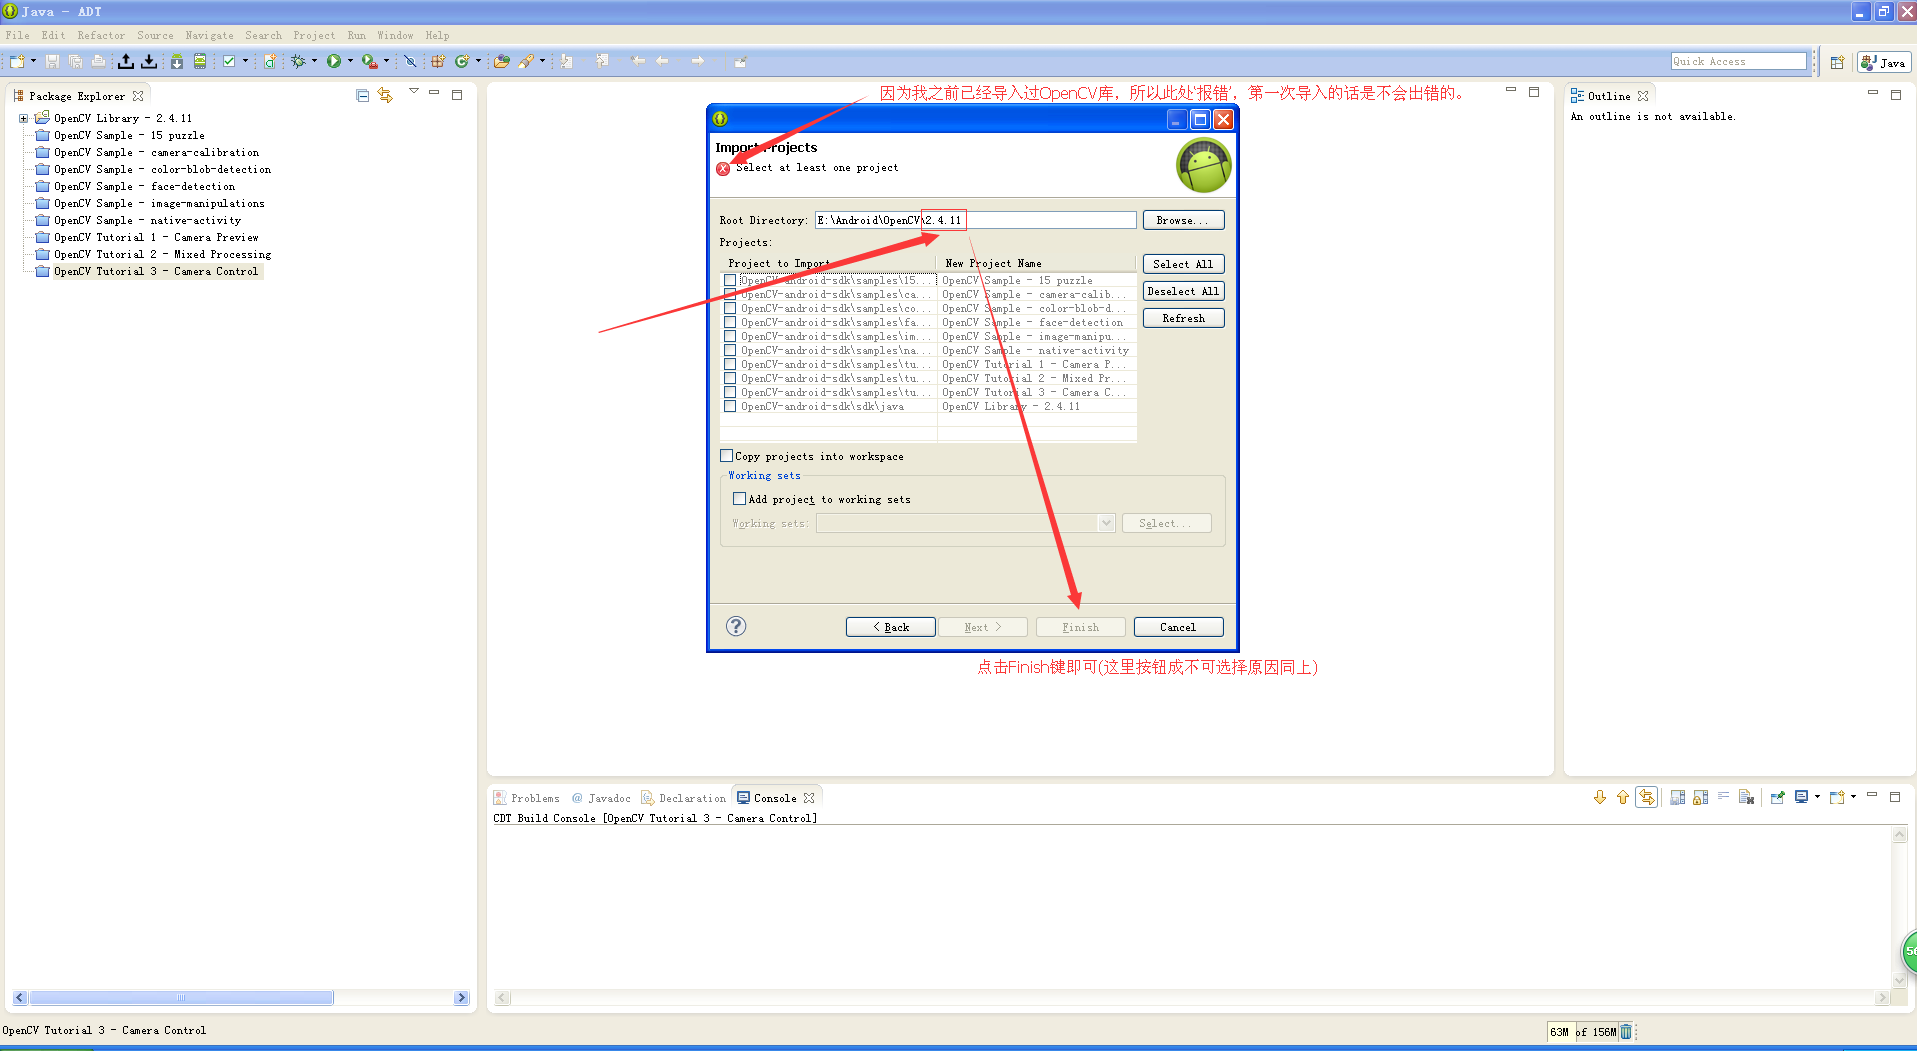Open the New file dropdown arrow
This screenshot has width=1917, height=1051.
(x=33, y=61)
